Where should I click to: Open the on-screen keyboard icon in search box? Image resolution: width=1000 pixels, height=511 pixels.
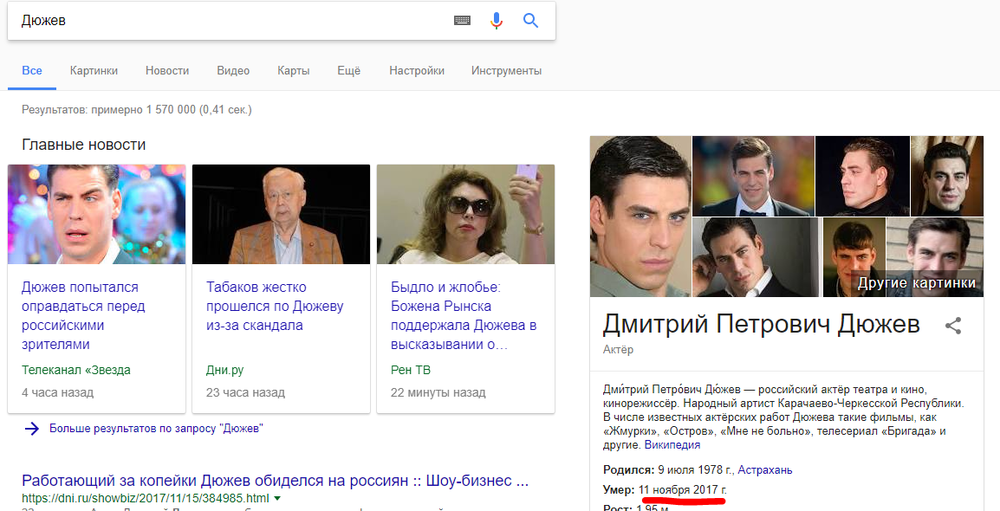[x=462, y=20]
